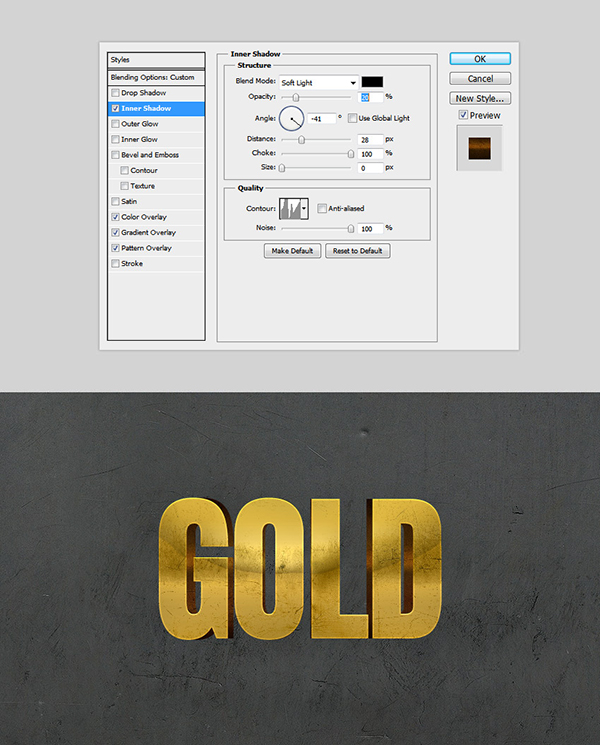600x745 pixels.
Task: Uncheck the Color Overlay checkbox
Action: point(116,217)
